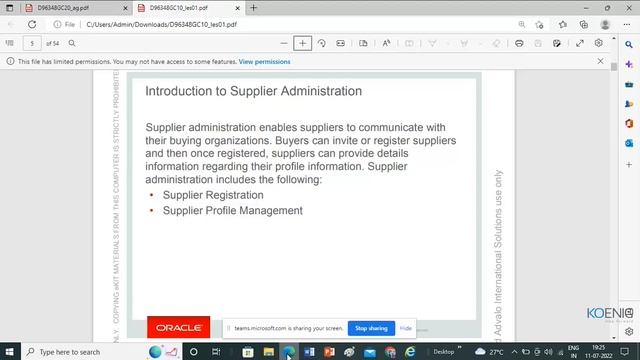Switch ENG IN input language
Viewport: 640px width, 360px height.
(573, 351)
